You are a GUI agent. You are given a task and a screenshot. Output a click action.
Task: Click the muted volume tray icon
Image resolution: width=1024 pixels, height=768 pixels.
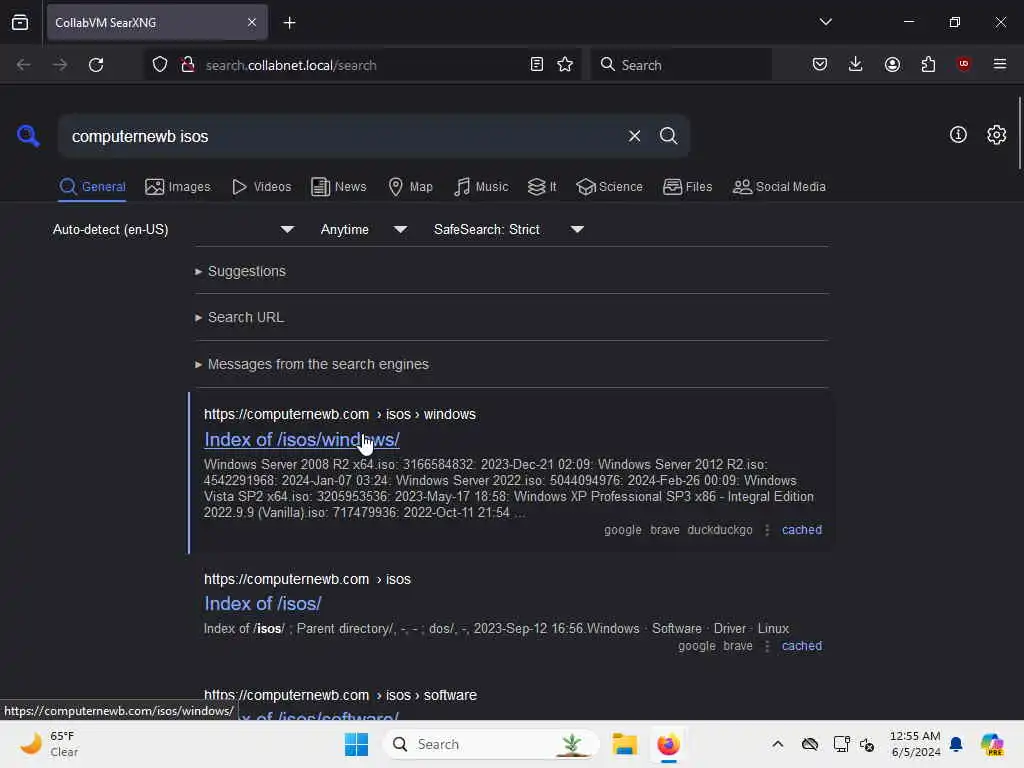coord(867,744)
